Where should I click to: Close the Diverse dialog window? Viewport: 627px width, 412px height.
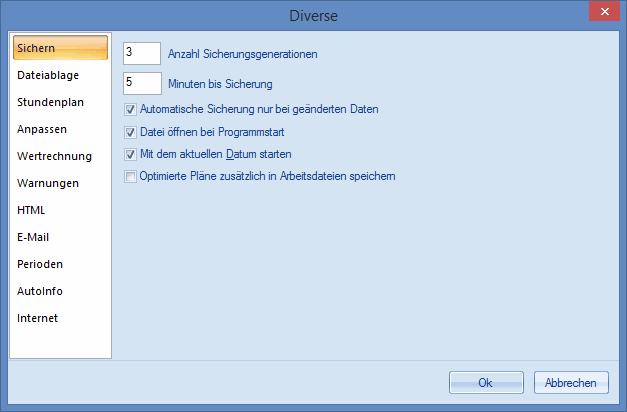(602, 13)
